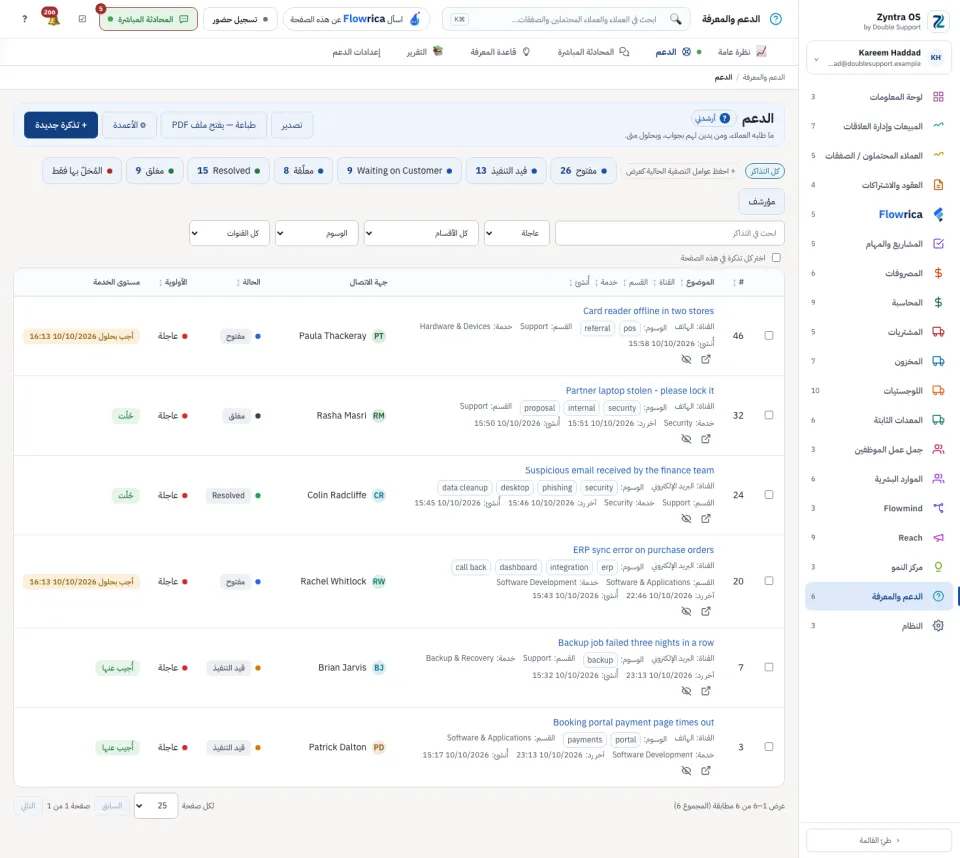Open مركز النمو growth center icon

[938, 567]
